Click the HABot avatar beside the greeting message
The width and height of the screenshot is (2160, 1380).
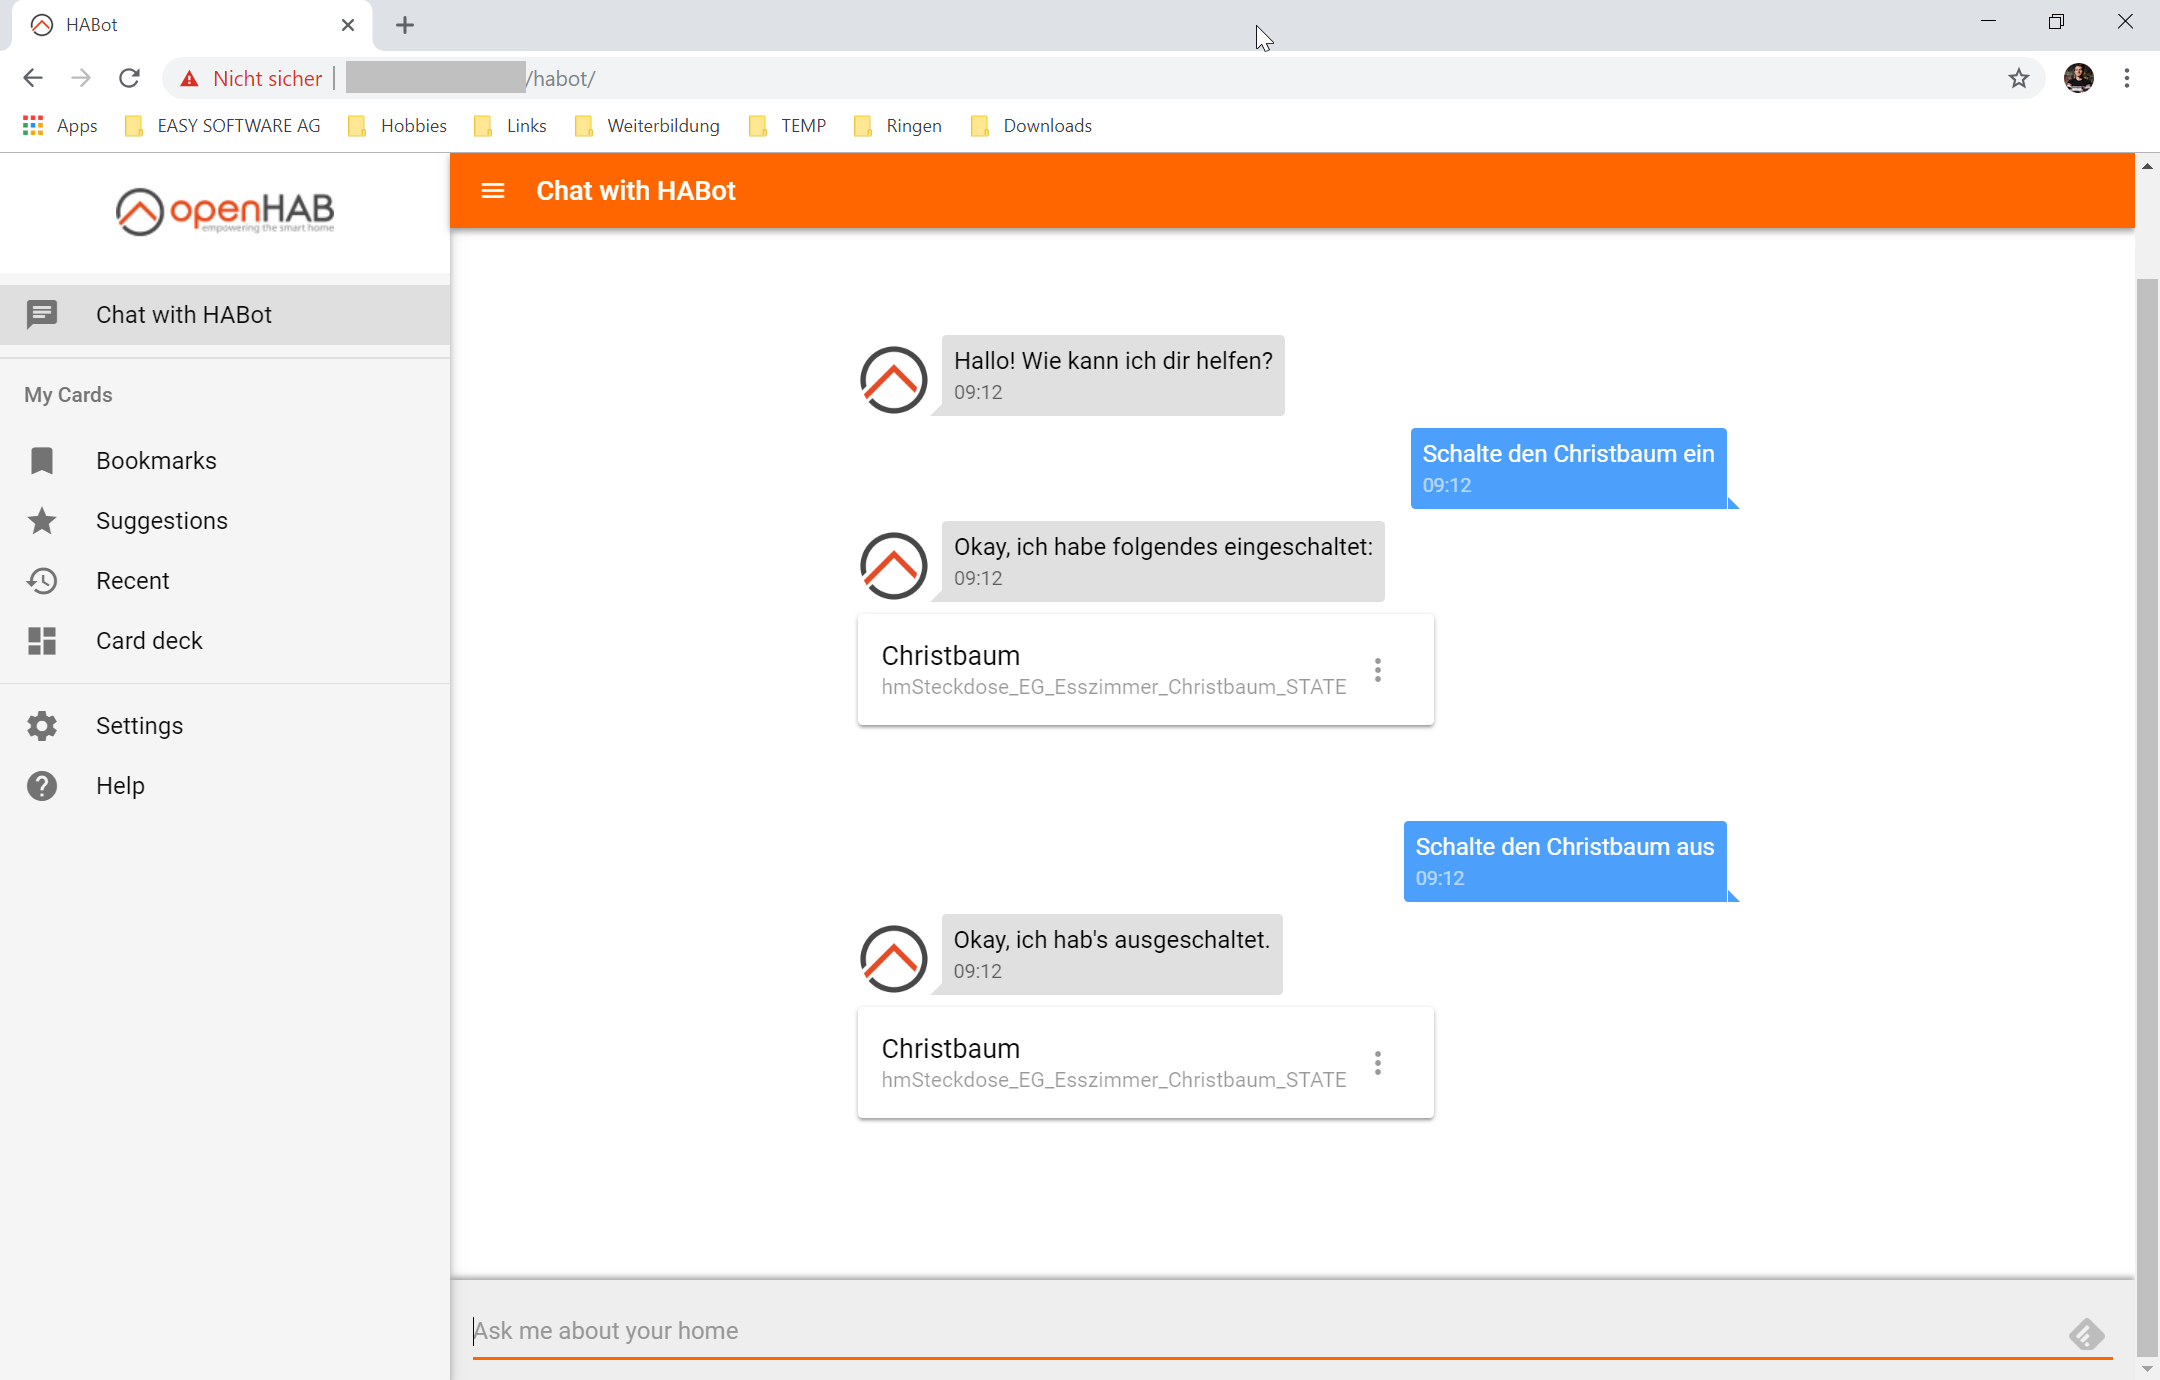894,380
